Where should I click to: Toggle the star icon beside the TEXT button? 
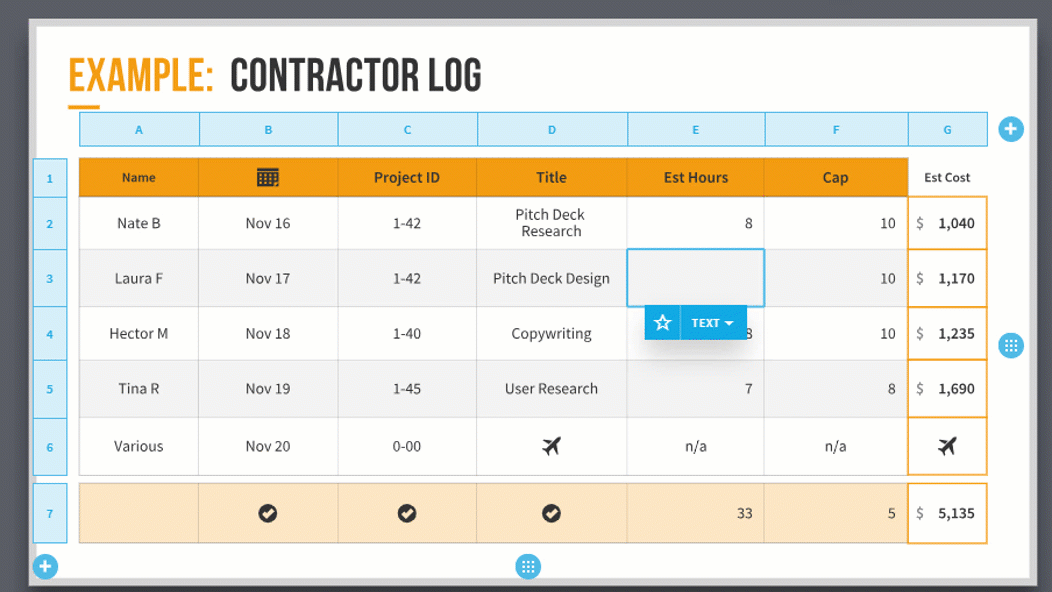(662, 322)
